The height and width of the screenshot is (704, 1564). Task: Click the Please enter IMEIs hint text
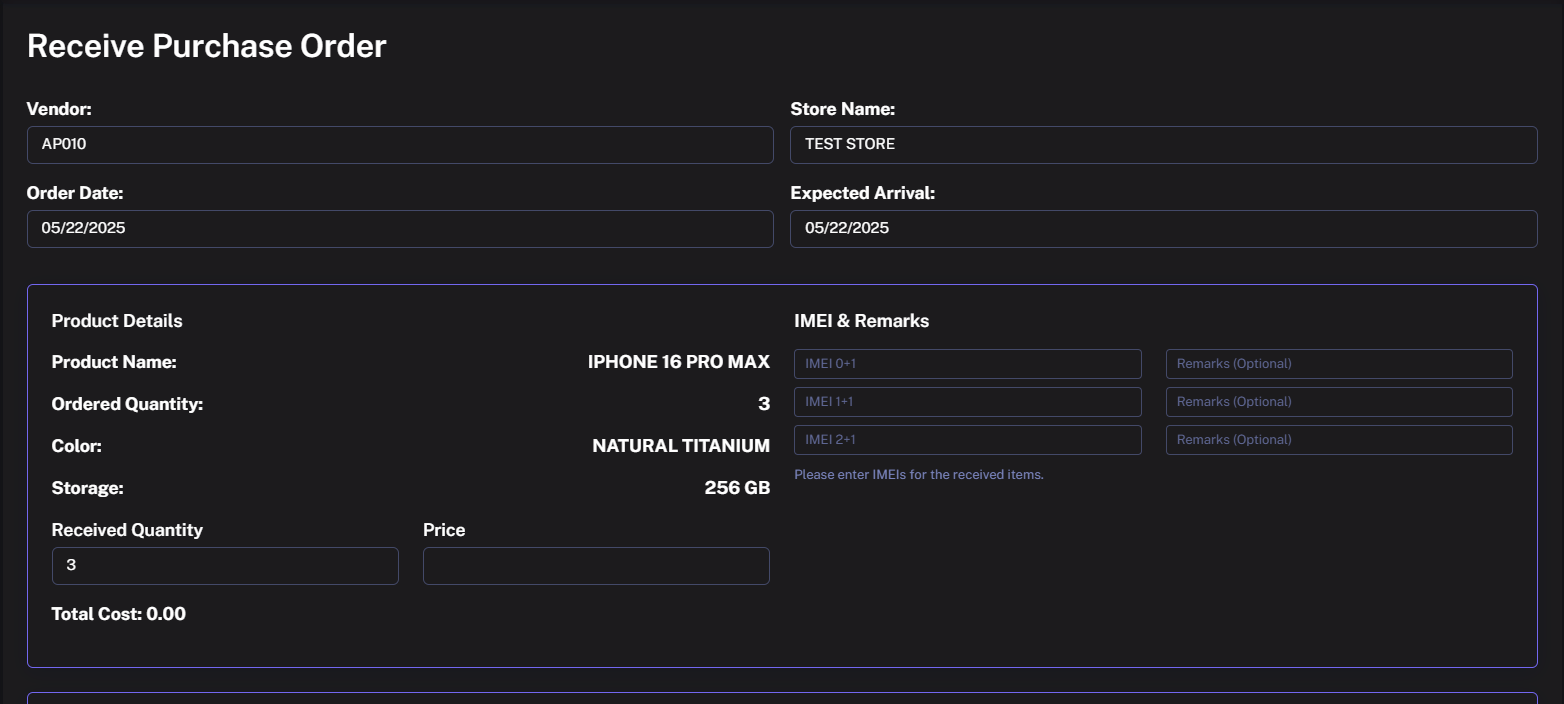click(x=919, y=475)
